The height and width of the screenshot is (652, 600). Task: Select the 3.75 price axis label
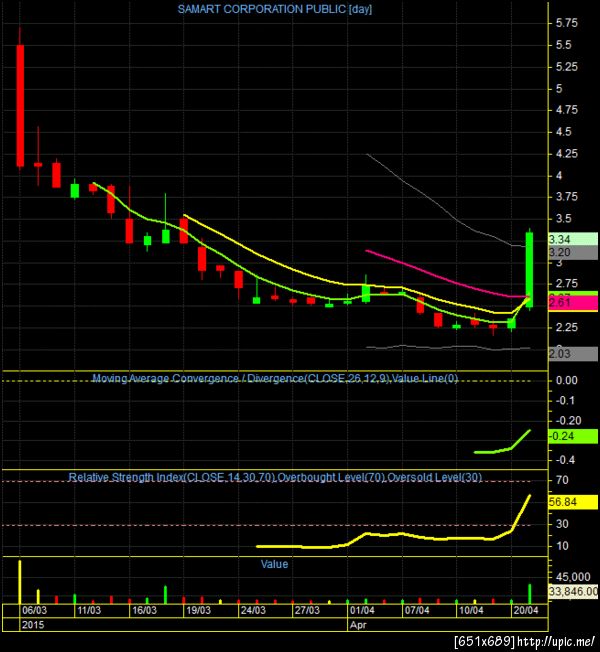[x=567, y=197]
